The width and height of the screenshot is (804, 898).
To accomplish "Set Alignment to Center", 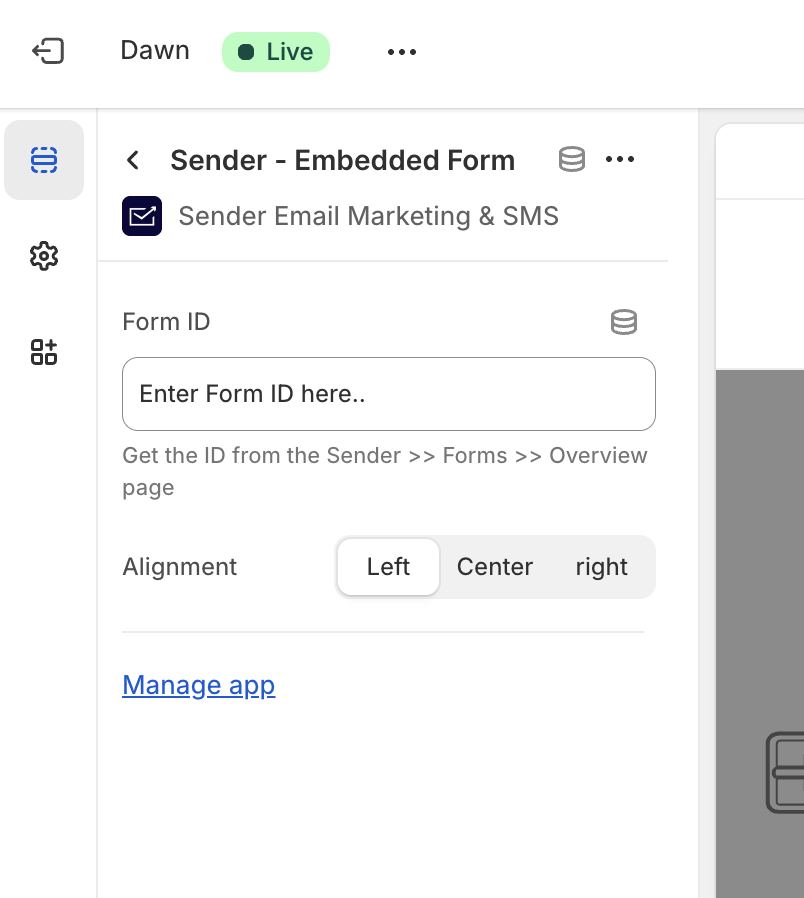I will click(494, 567).
